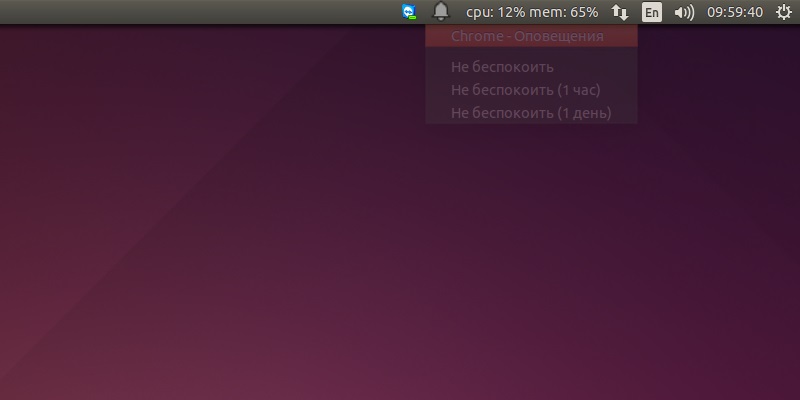This screenshot has height=400, width=800.
Task: Click the TeamViewer tray icon
Action: (409, 12)
